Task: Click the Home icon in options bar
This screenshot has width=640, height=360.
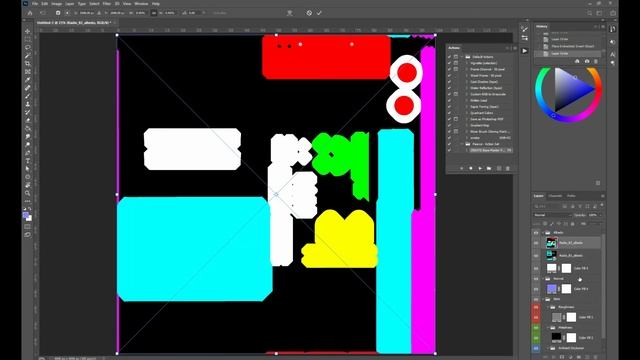Action: (x=30, y=13)
